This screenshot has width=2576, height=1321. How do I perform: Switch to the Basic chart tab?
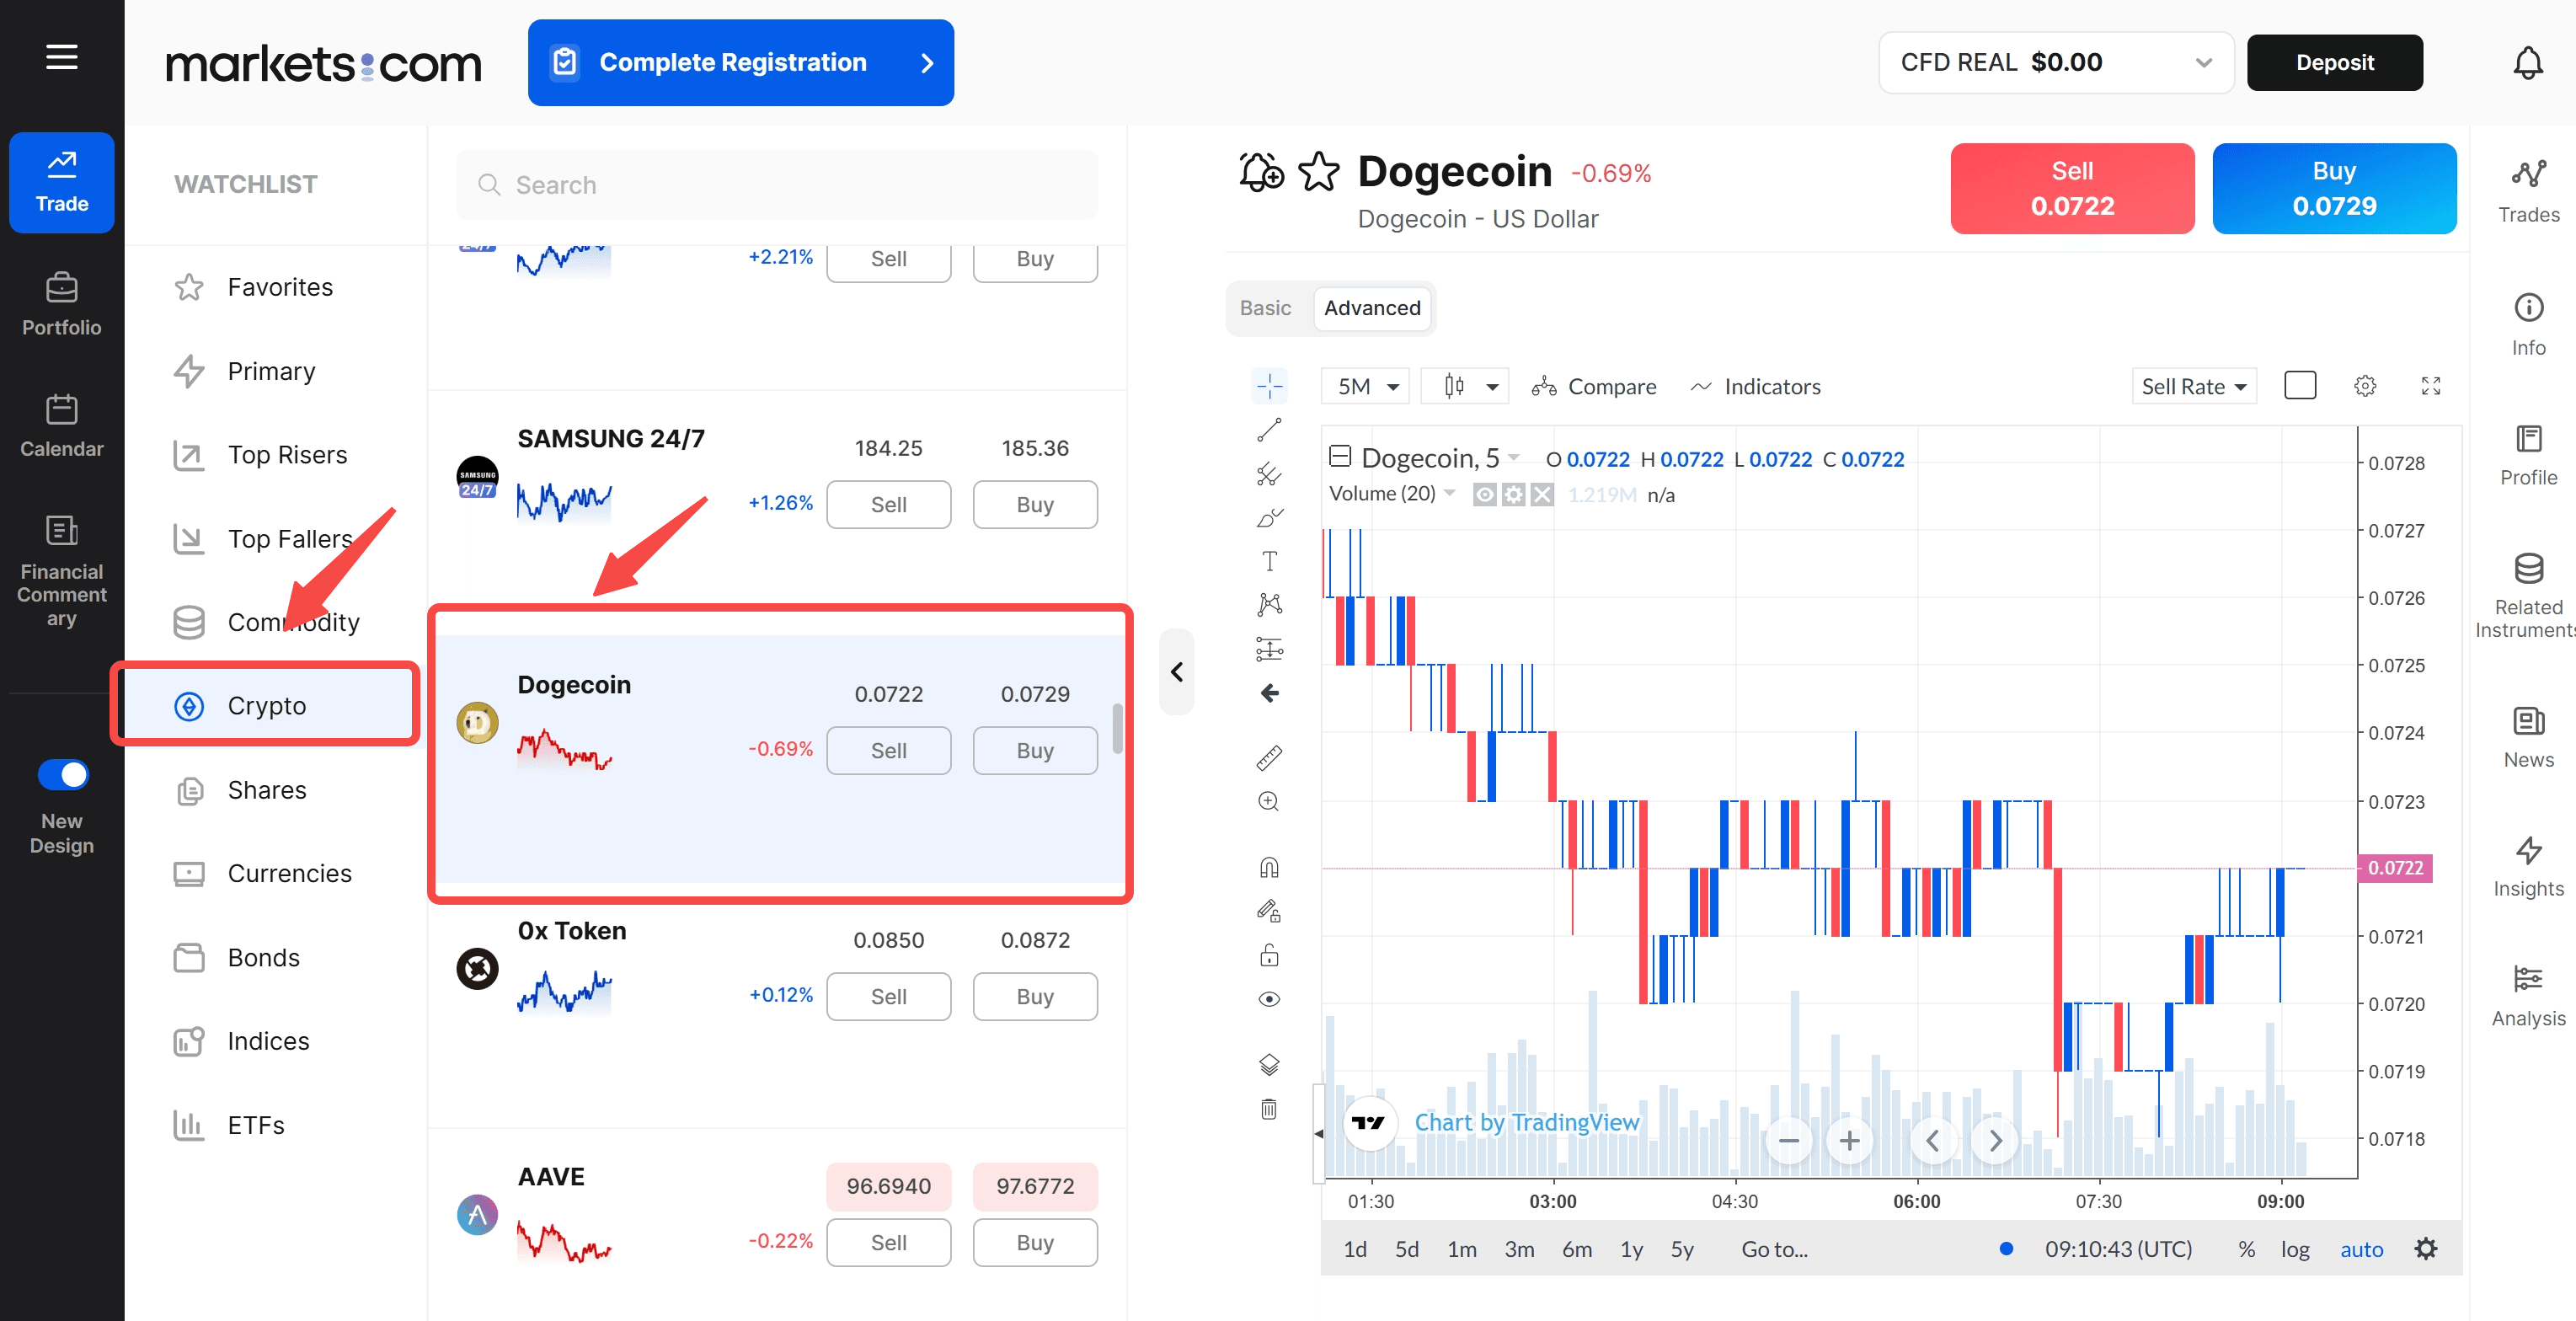tap(1265, 308)
